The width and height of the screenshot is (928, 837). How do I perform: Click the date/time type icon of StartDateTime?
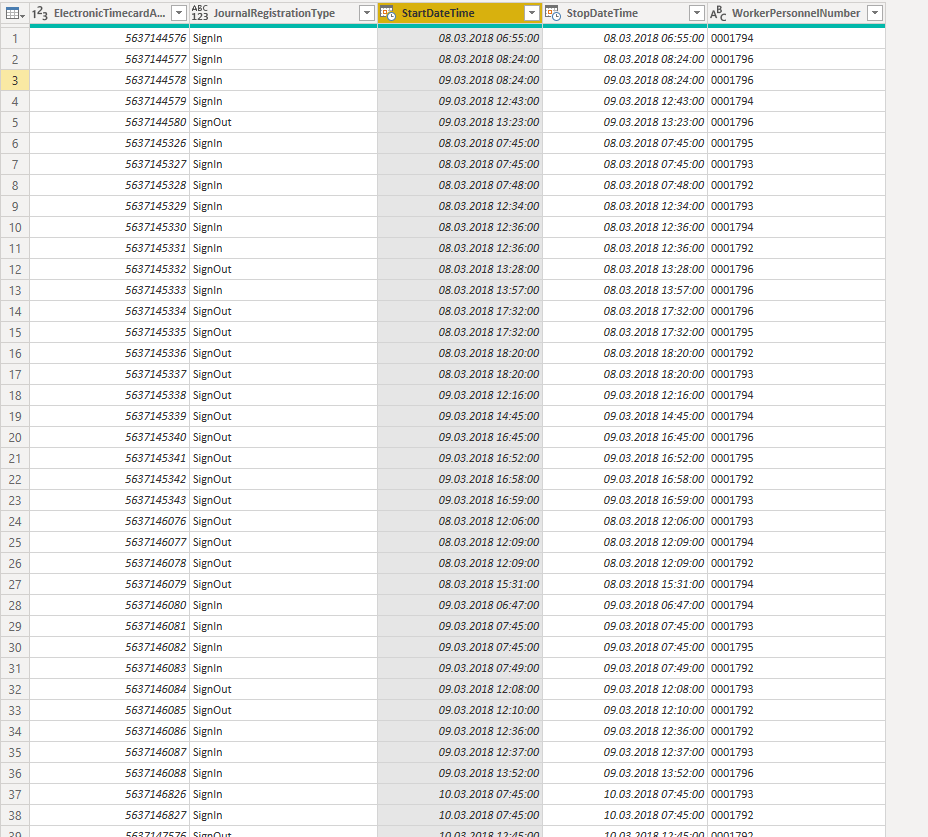tap(388, 13)
